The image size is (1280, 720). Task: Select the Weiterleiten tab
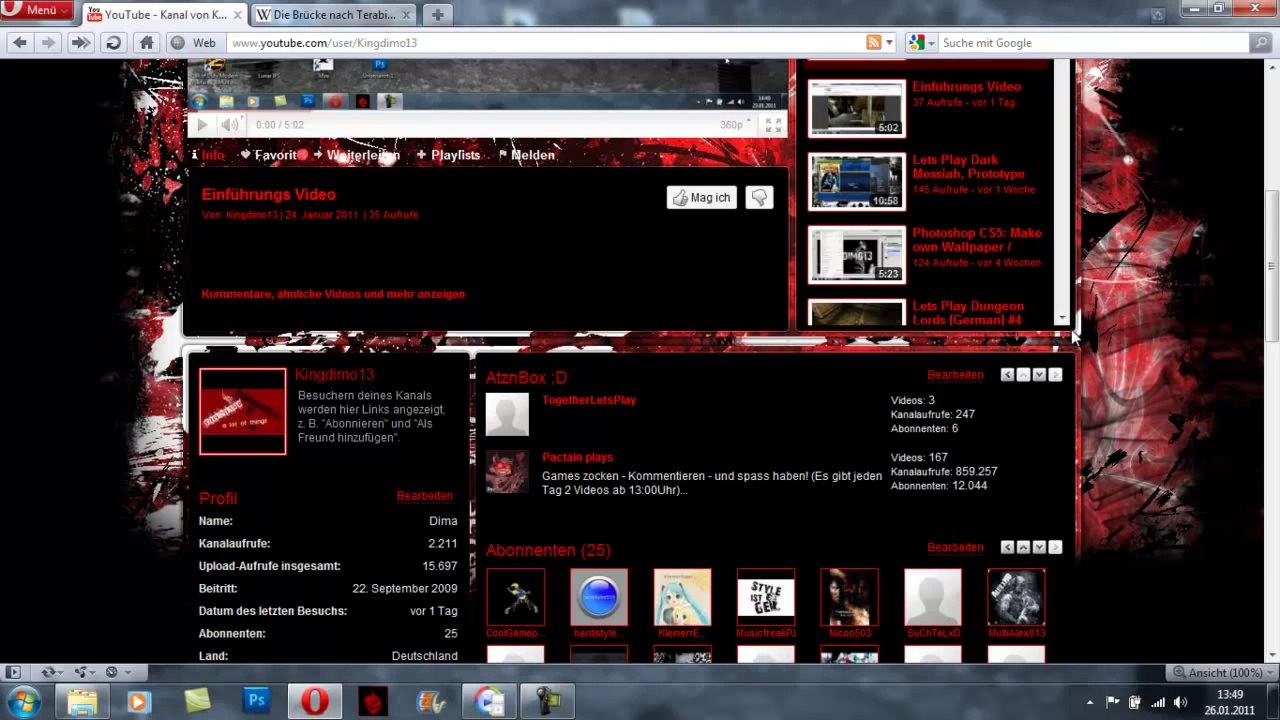[x=356, y=155]
